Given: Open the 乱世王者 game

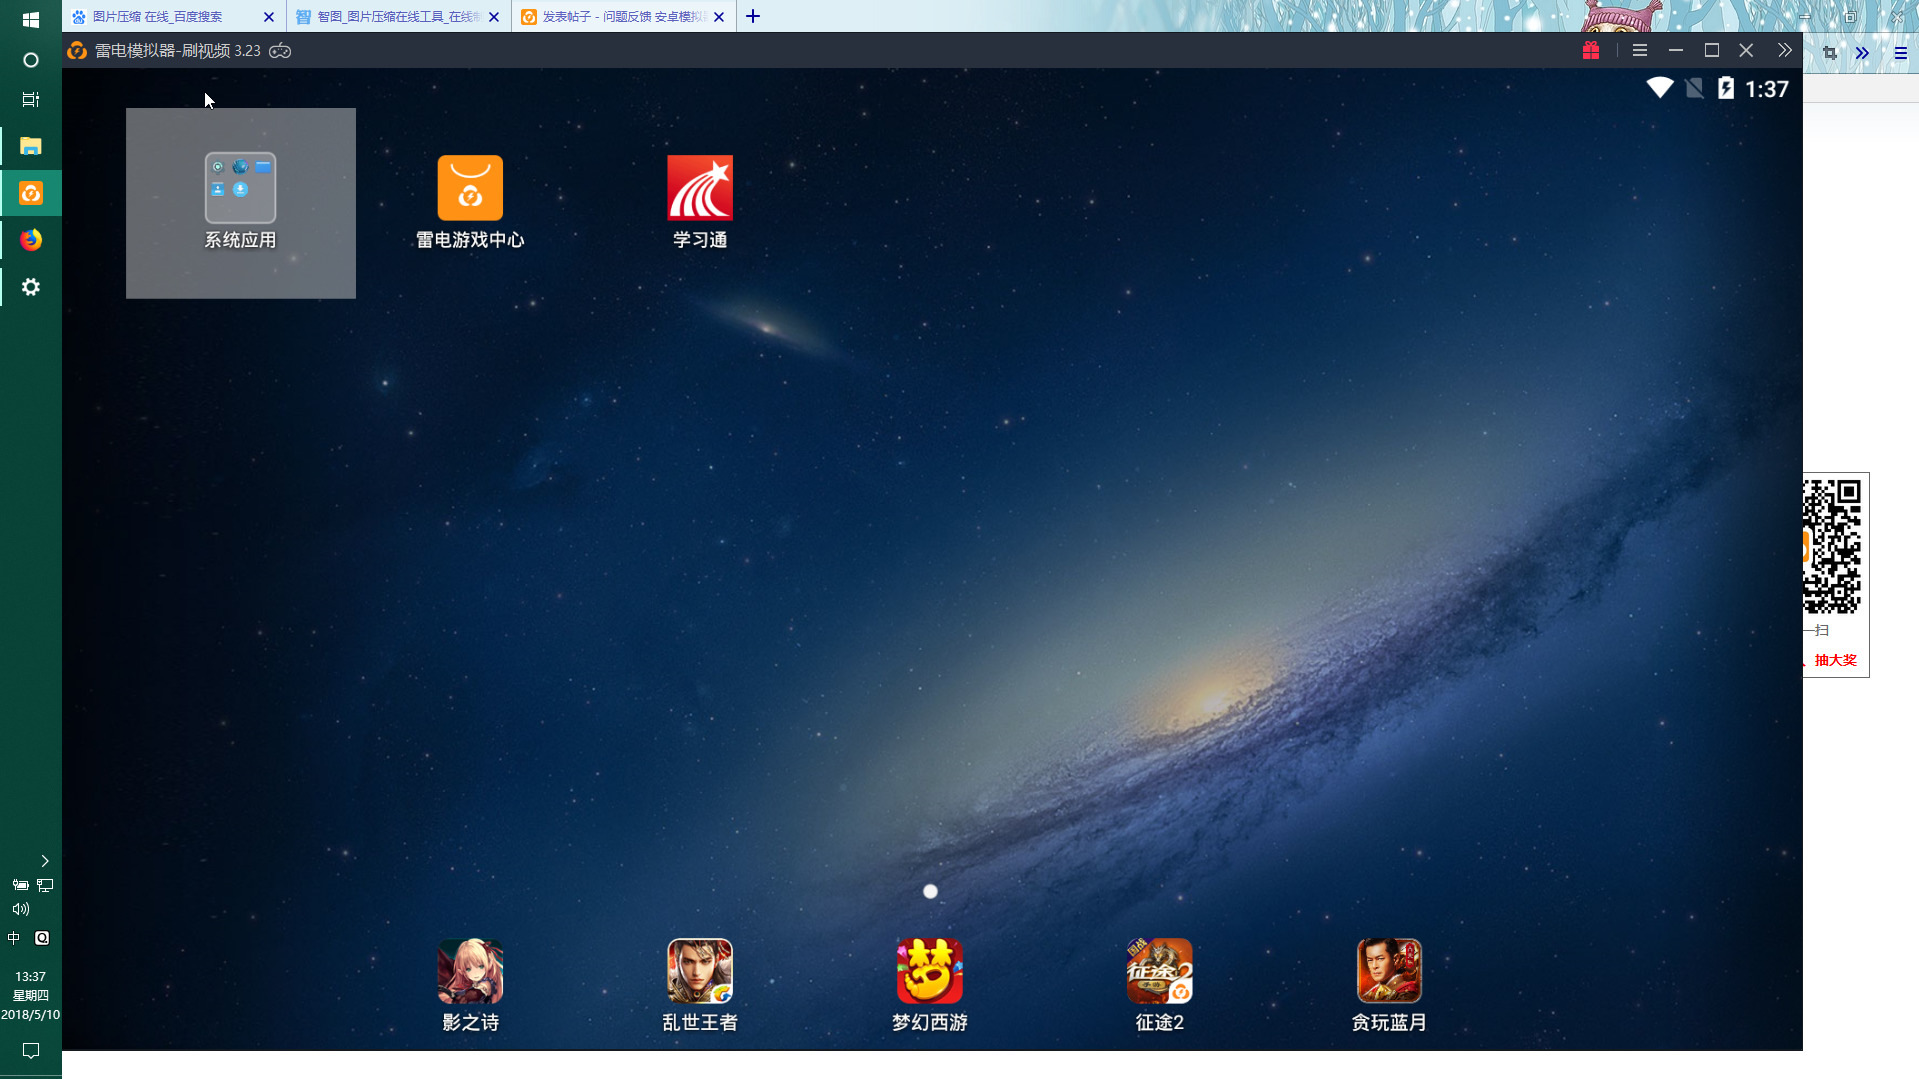Looking at the screenshot, I should click(700, 971).
